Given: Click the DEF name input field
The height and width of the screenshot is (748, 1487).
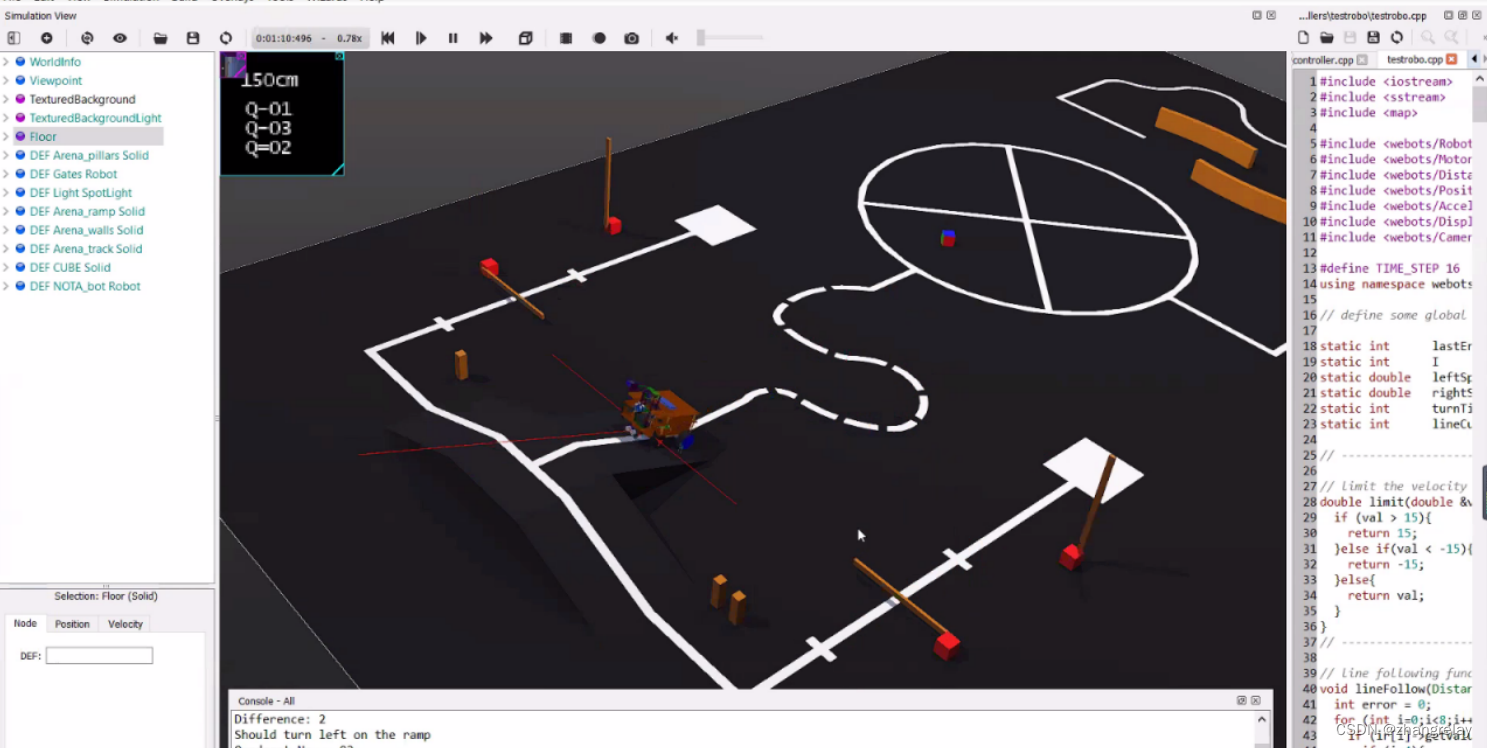Looking at the screenshot, I should click(x=99, y=656).
